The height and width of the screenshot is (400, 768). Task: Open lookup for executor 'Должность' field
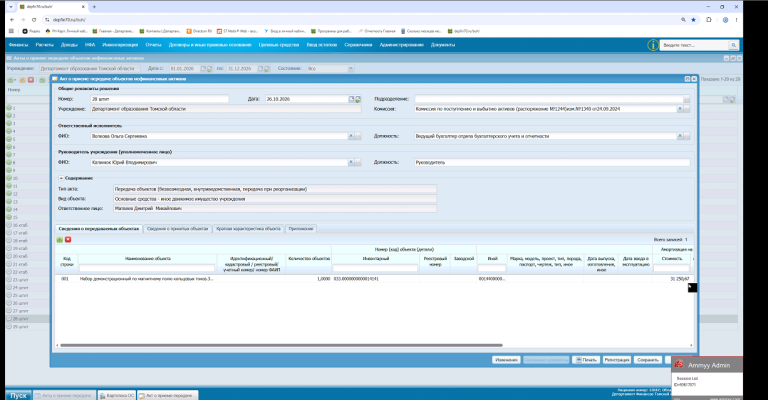[687, 136]
